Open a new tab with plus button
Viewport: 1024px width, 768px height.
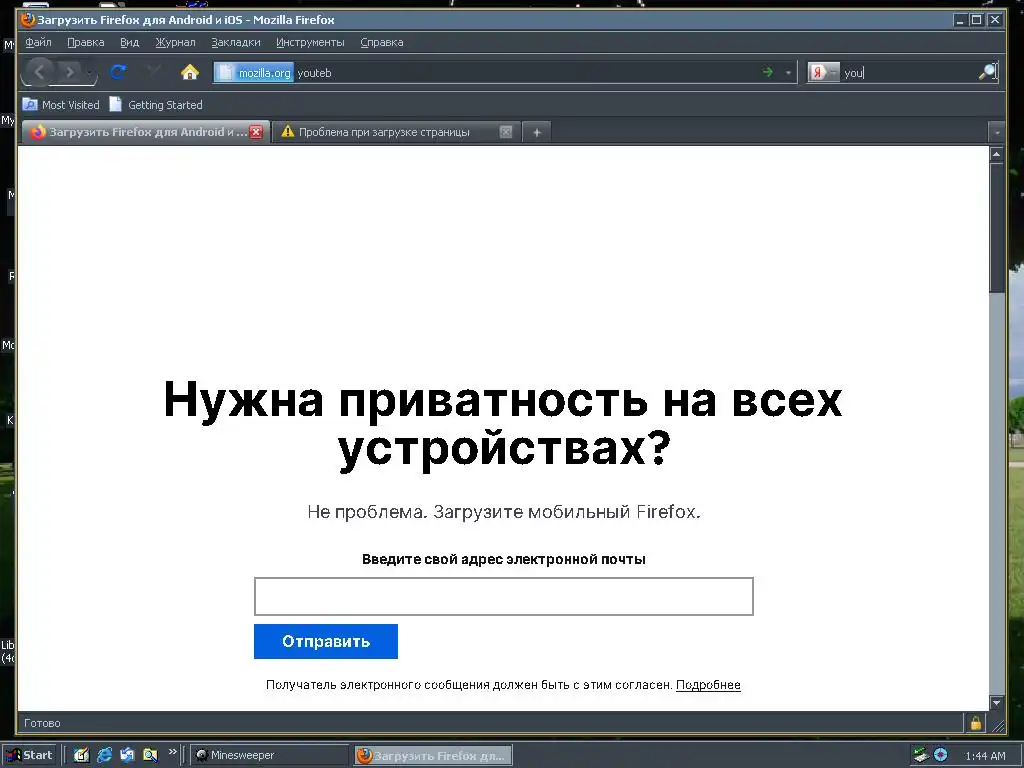(537, 133)
